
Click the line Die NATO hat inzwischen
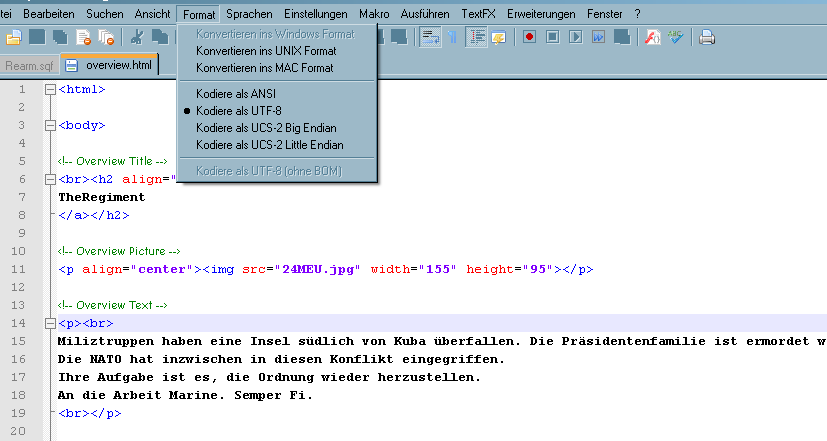click(x=281, y=359)
